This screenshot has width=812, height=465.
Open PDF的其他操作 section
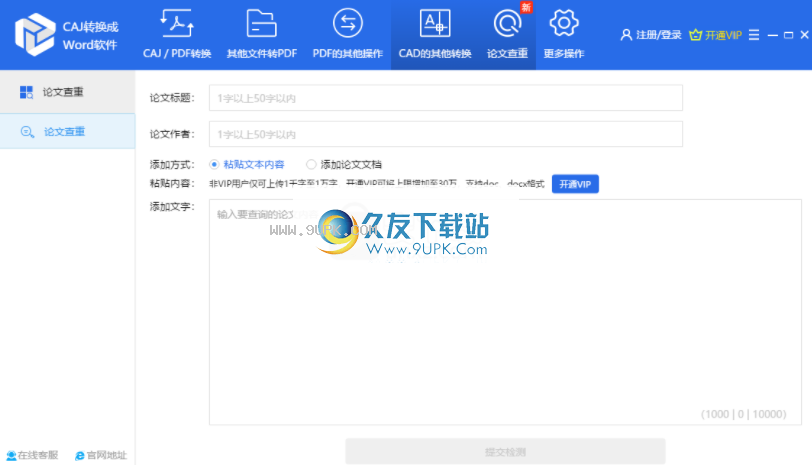tap(347, 34)
